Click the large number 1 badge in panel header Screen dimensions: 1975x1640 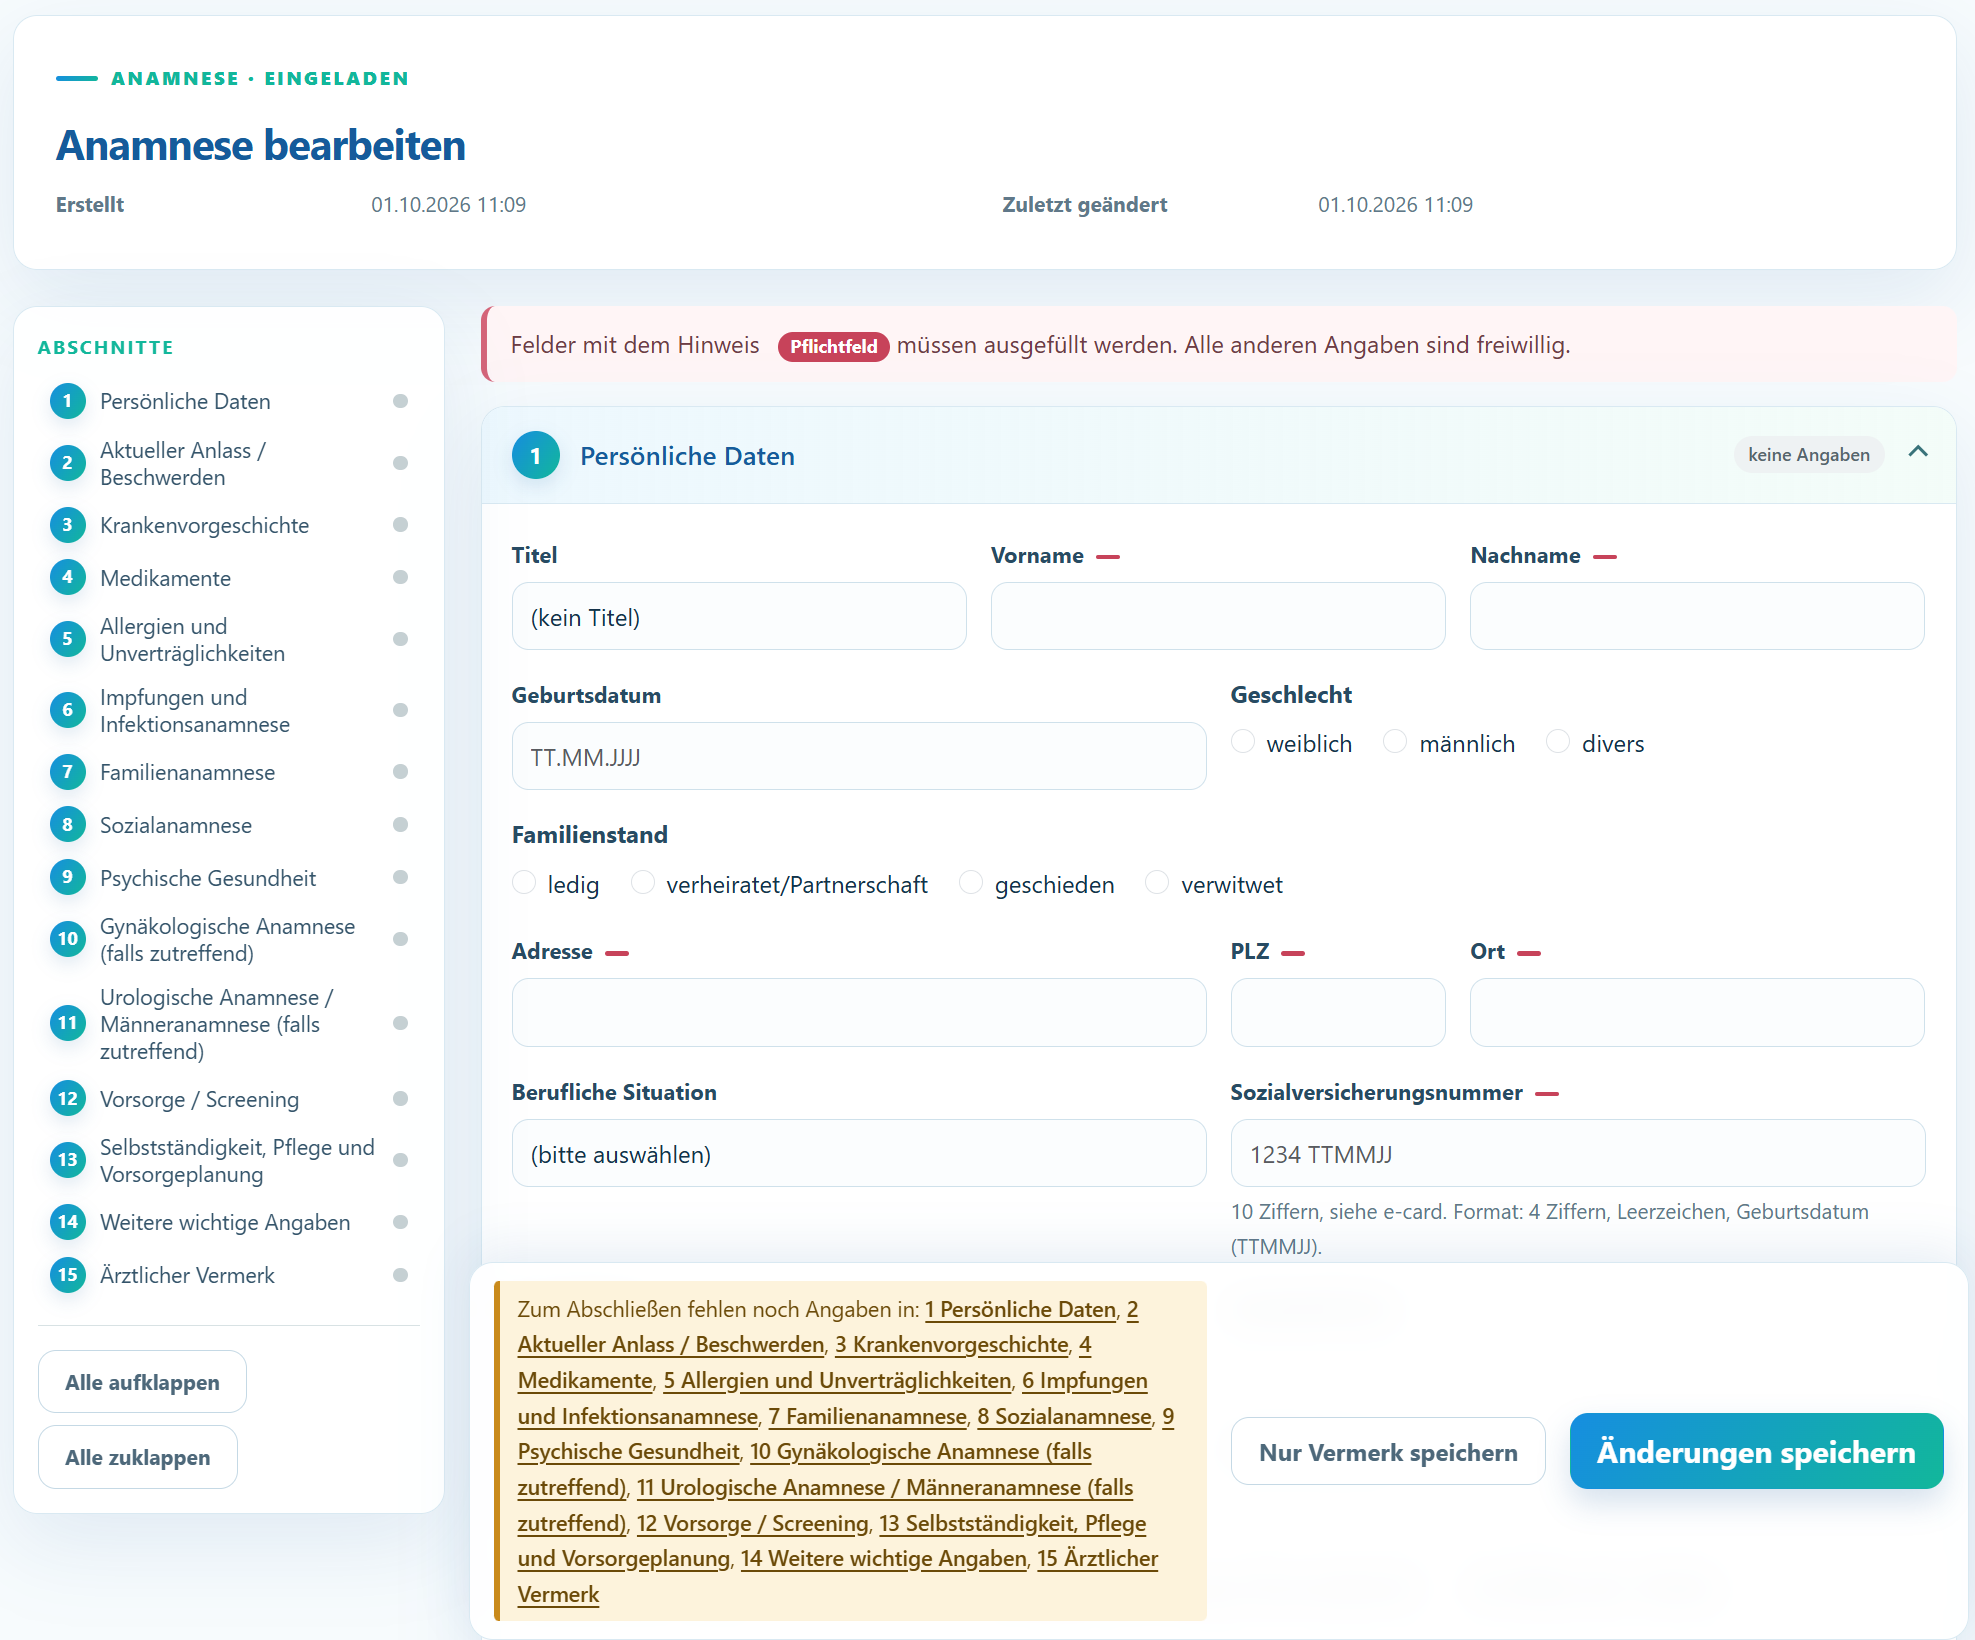pyautogui.click(x=536, y=456)
